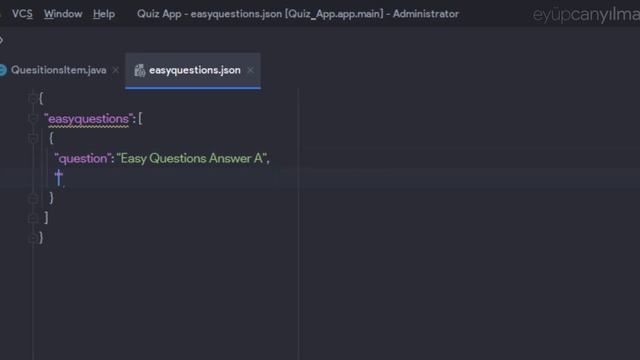Switch to the QuesitionsItem.java tab

(x=58, y=70)
